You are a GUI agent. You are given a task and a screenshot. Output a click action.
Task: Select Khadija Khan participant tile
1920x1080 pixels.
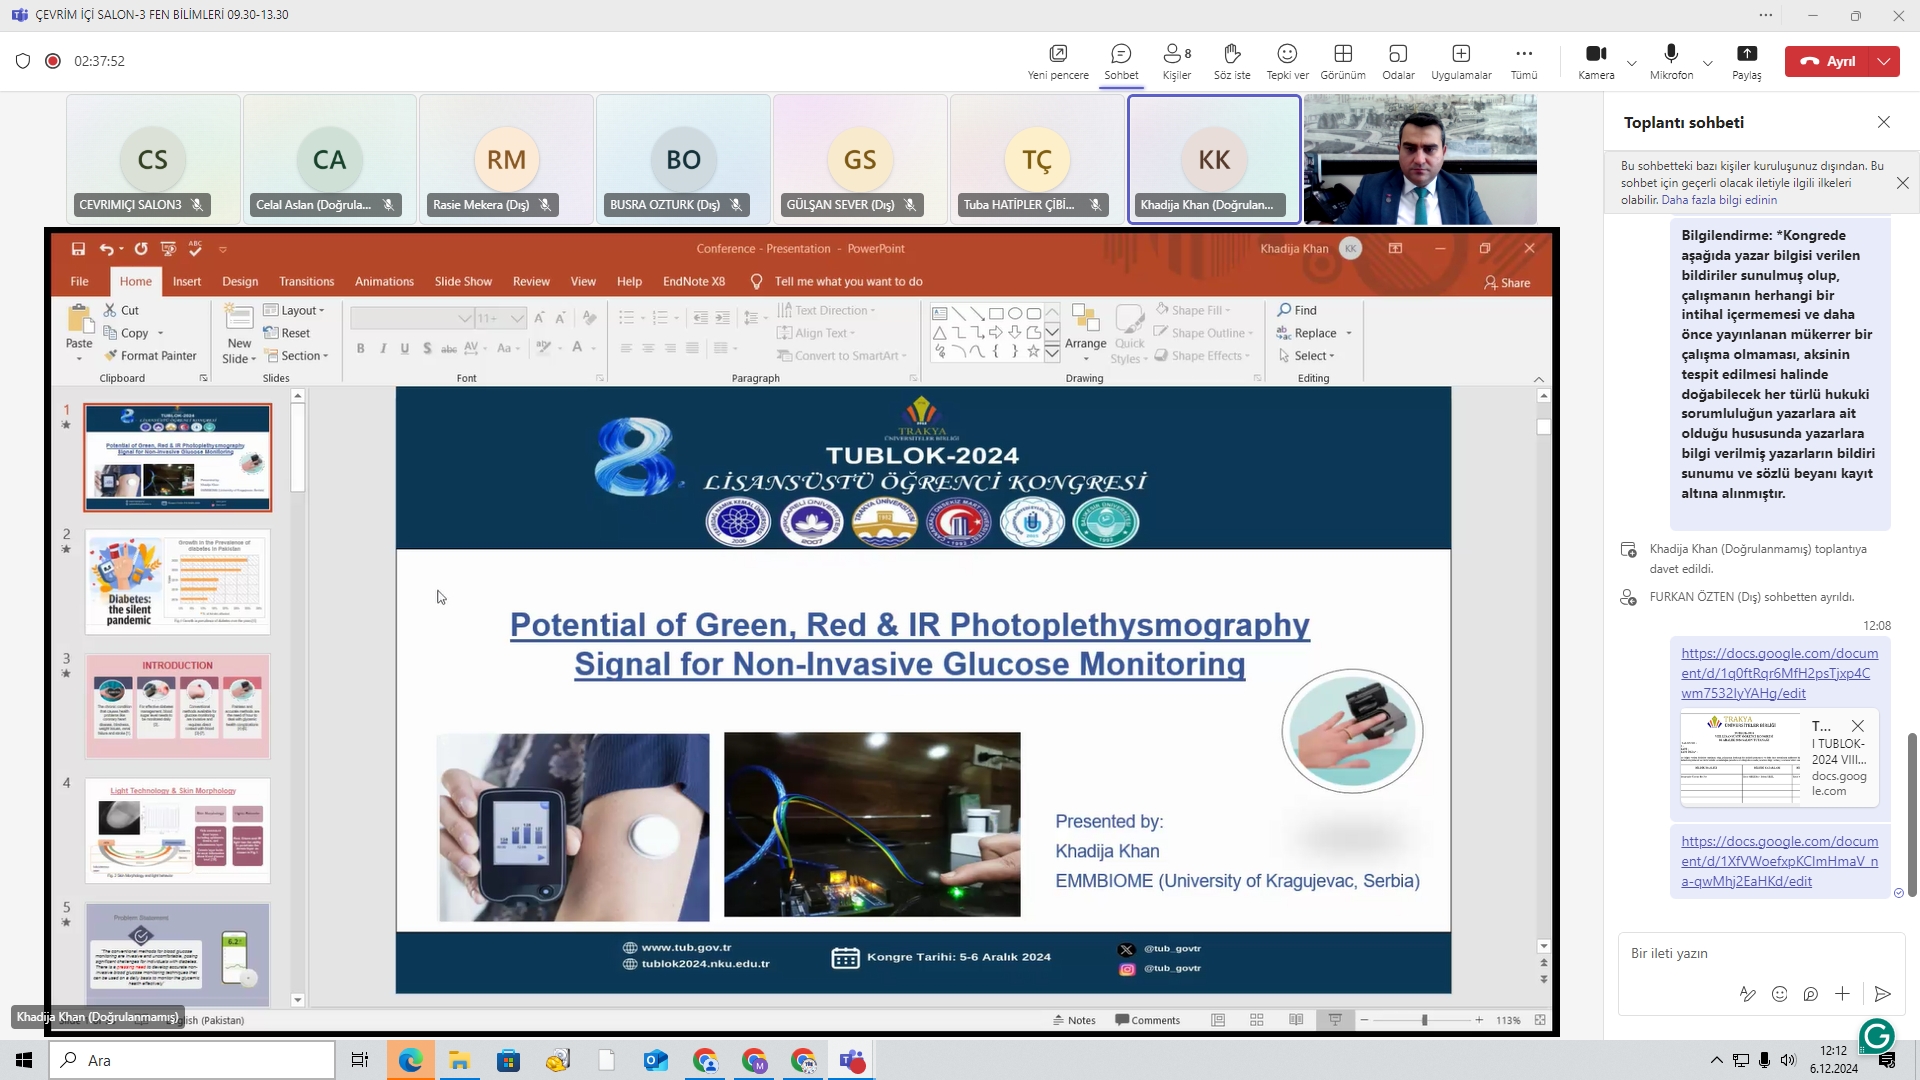click(1214, 159)
